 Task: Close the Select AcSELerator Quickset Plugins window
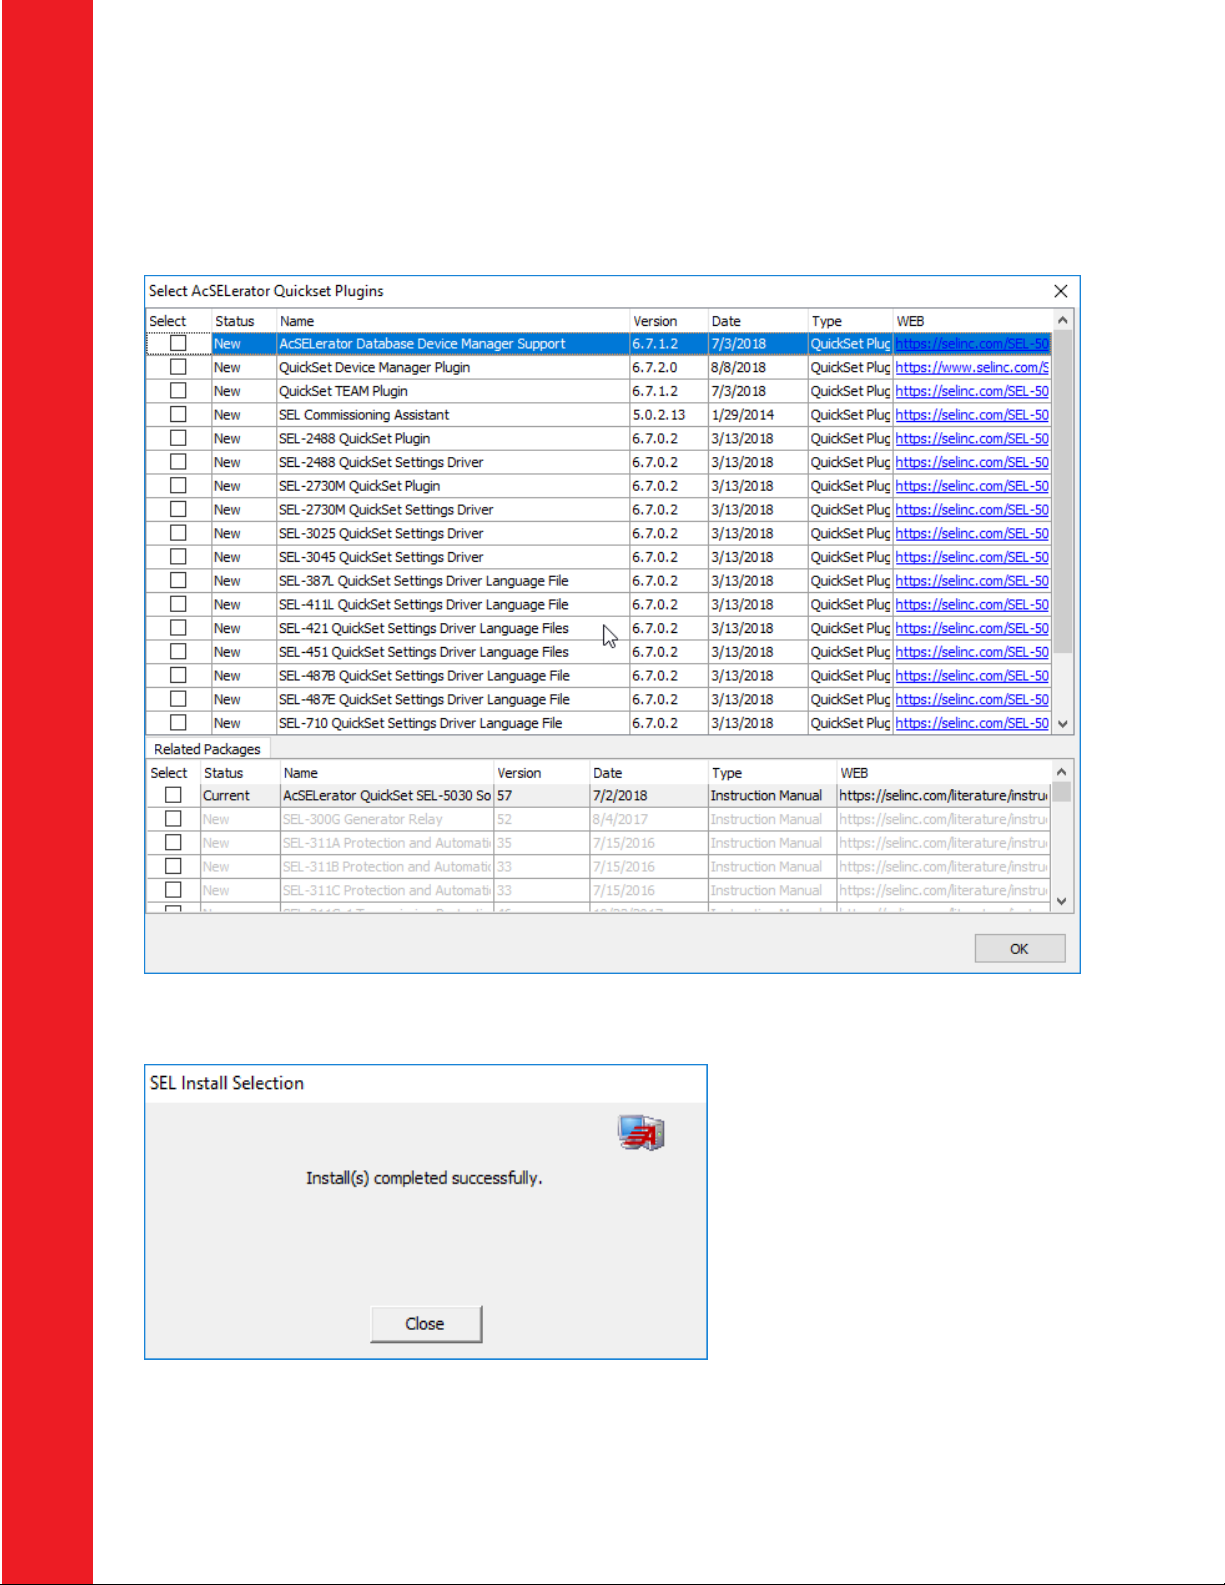(x=1061, y=291)
